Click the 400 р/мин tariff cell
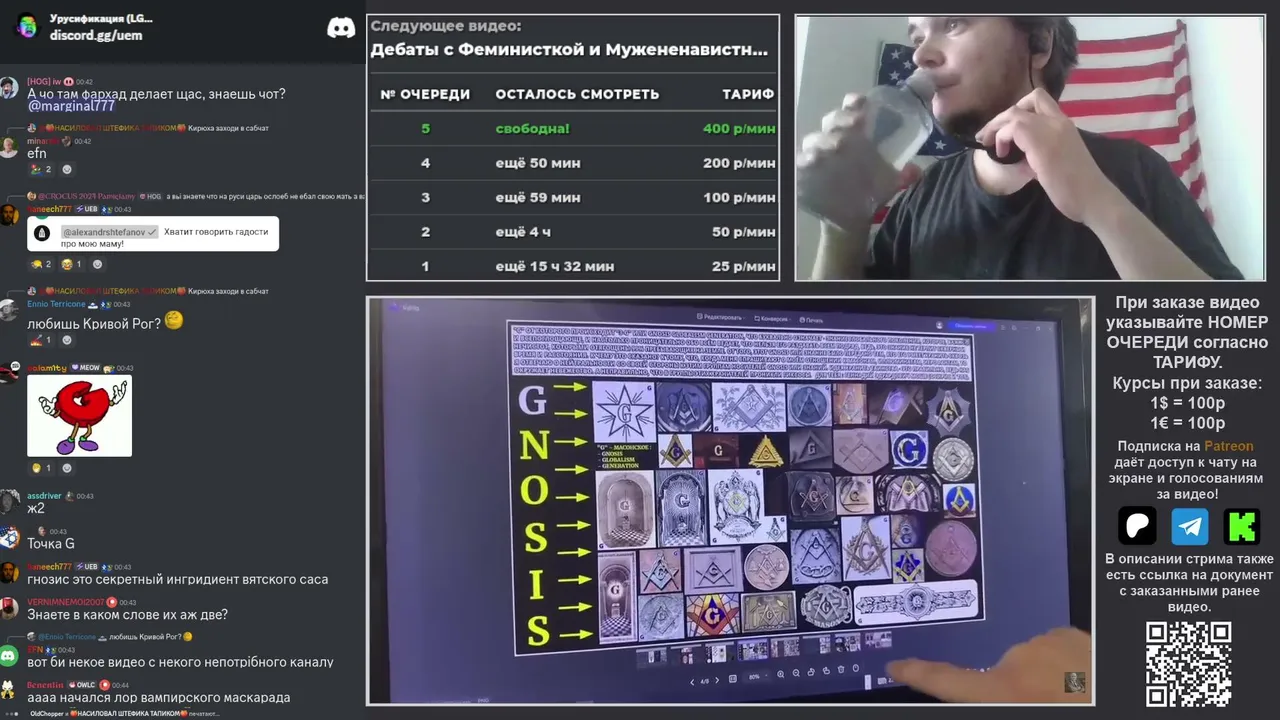This screenshot has width=1280, height=720. 739,128
